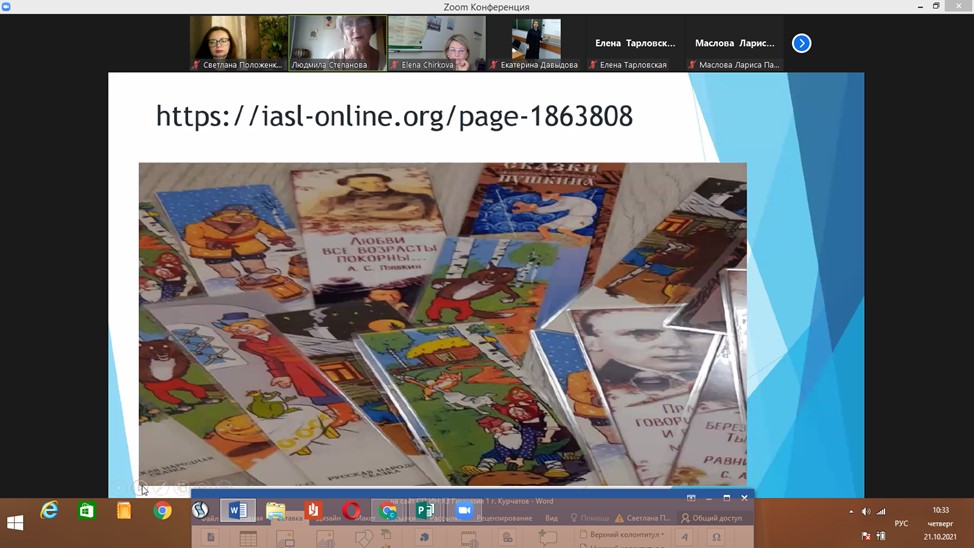Select Екатерина Давыдова video thumbnail
Image resolution: width=974 pixels, height=548 pixels.
[x=536, y=43]
